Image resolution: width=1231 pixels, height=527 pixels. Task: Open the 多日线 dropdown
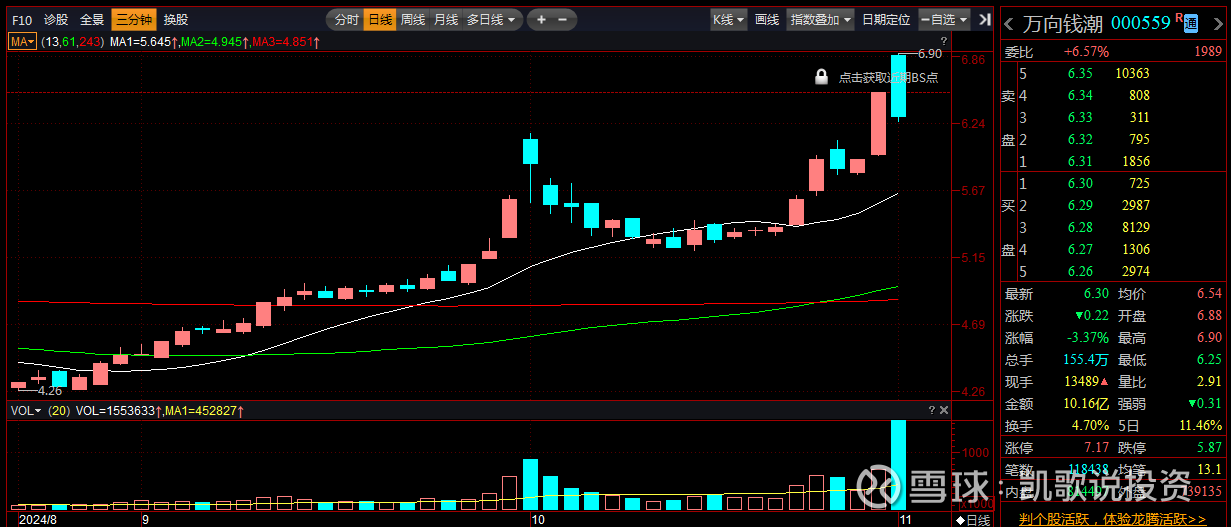coord(492,19)
